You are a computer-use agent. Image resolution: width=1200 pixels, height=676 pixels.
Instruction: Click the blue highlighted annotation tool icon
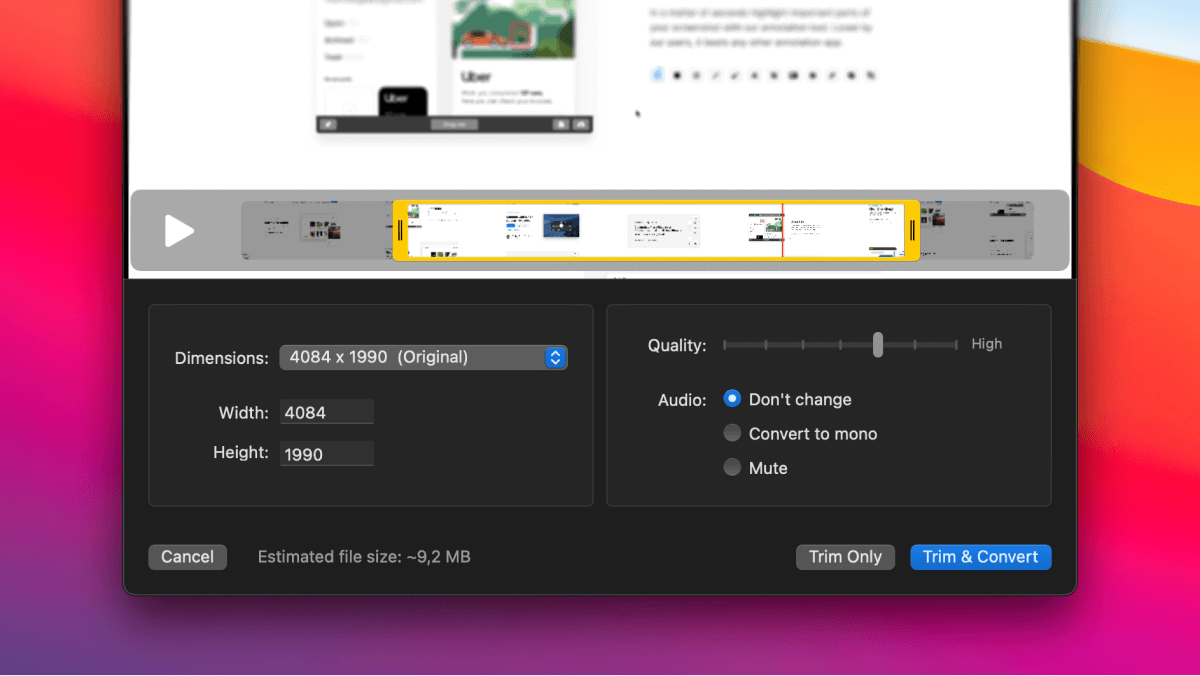point(657,74)
